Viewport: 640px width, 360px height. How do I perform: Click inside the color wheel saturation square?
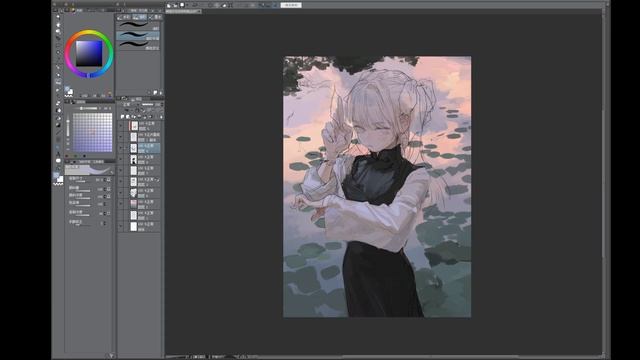(89, 53)
